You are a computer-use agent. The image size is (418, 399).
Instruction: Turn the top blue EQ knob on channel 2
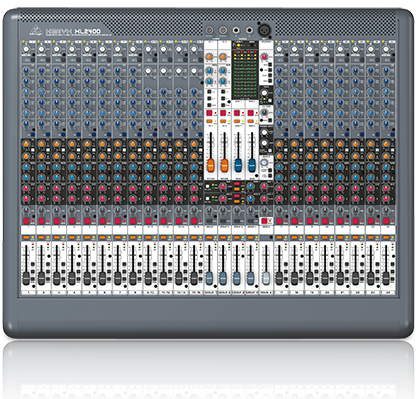click(41, 71)
